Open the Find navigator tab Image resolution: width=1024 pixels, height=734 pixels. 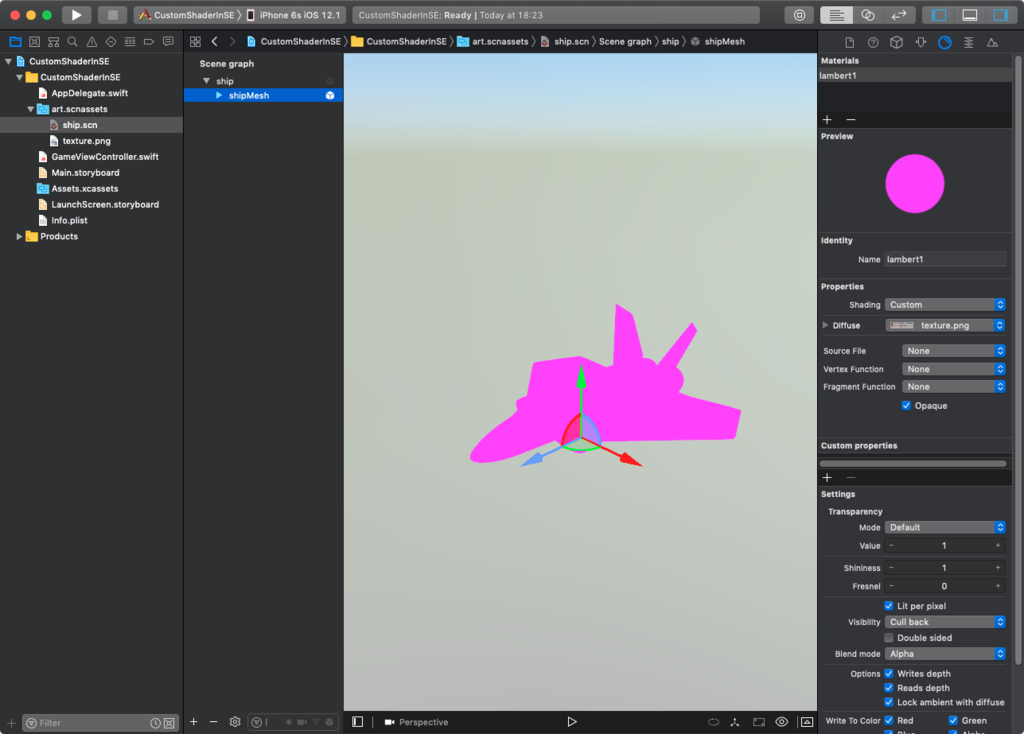(72, 42)
